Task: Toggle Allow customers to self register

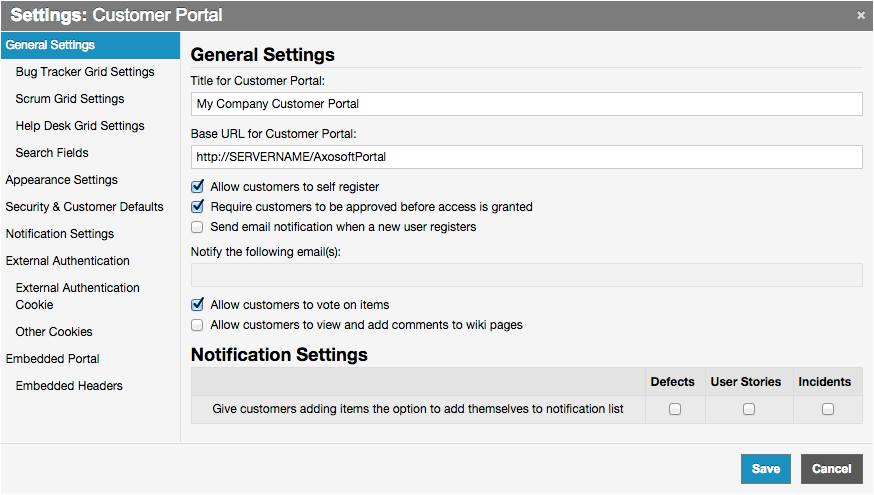Action: 198,187
